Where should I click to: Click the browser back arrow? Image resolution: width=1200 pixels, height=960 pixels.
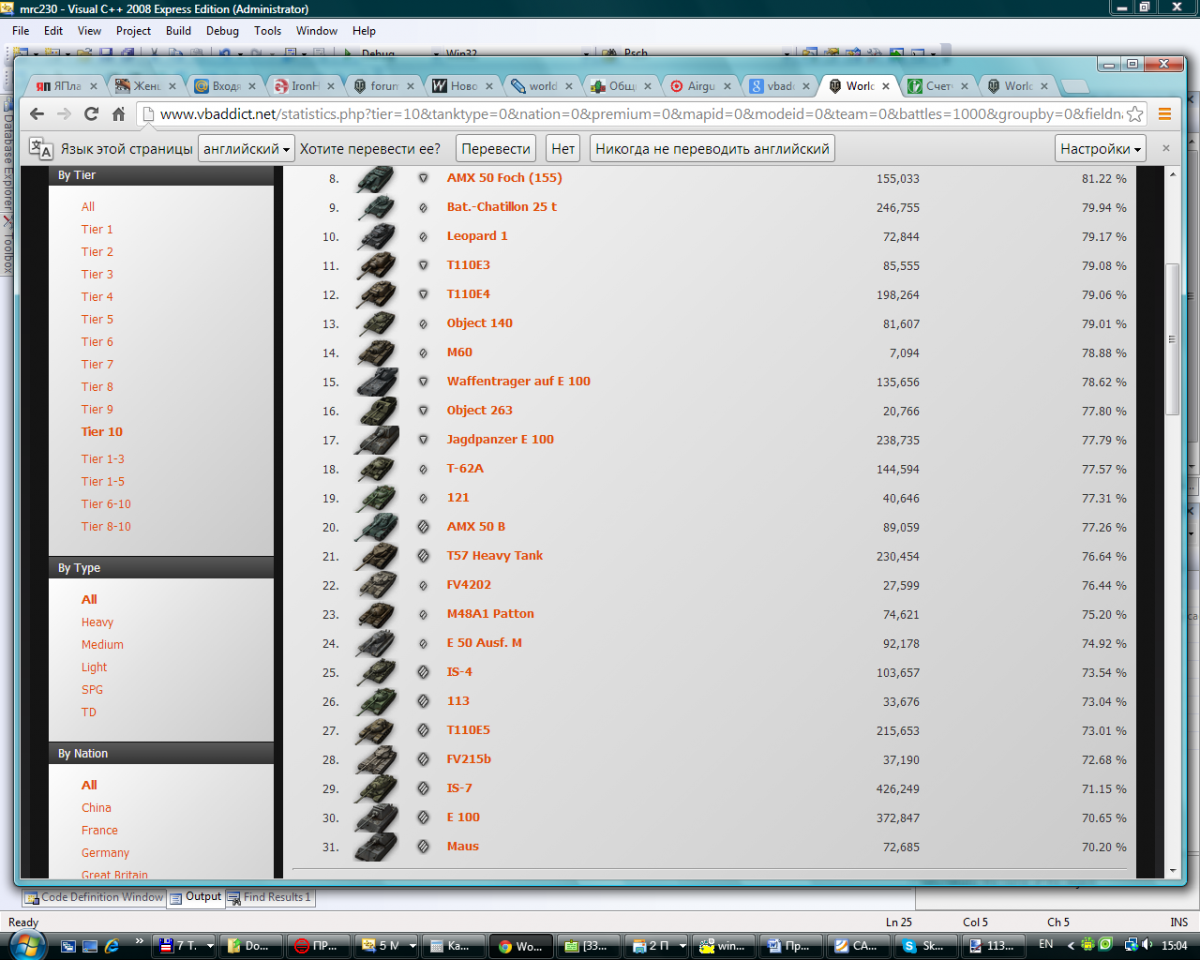pos(37,114)
